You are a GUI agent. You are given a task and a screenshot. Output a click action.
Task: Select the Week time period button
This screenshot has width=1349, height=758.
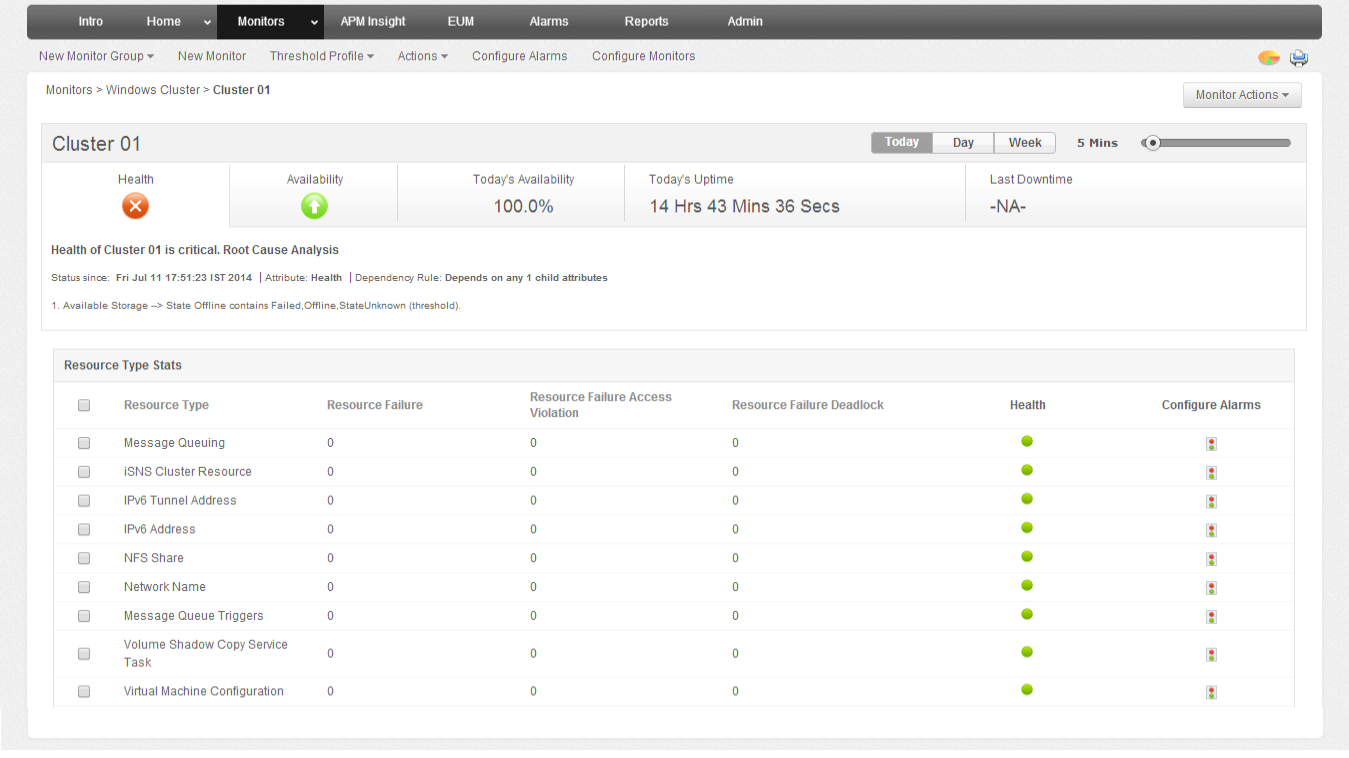1025,142
